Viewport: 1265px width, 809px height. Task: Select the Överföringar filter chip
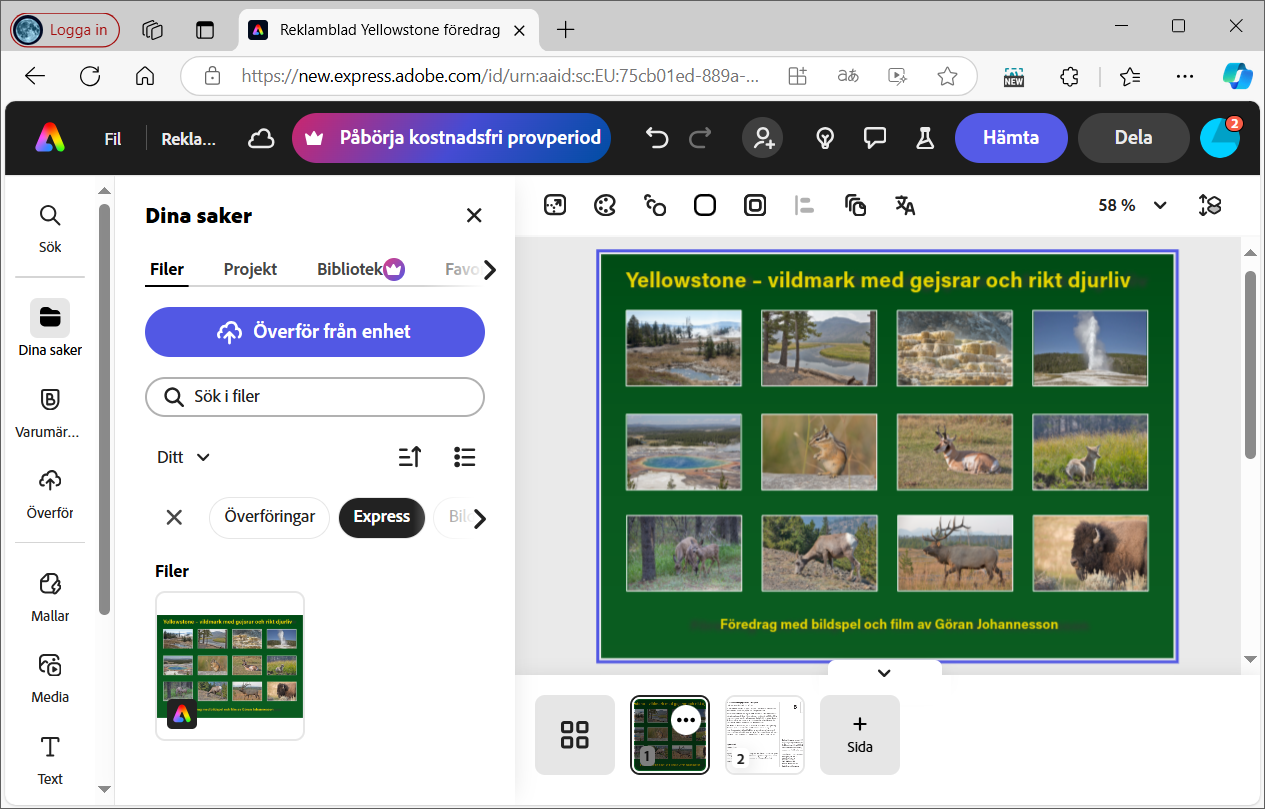pyautogui.click(x=269, y=517)
